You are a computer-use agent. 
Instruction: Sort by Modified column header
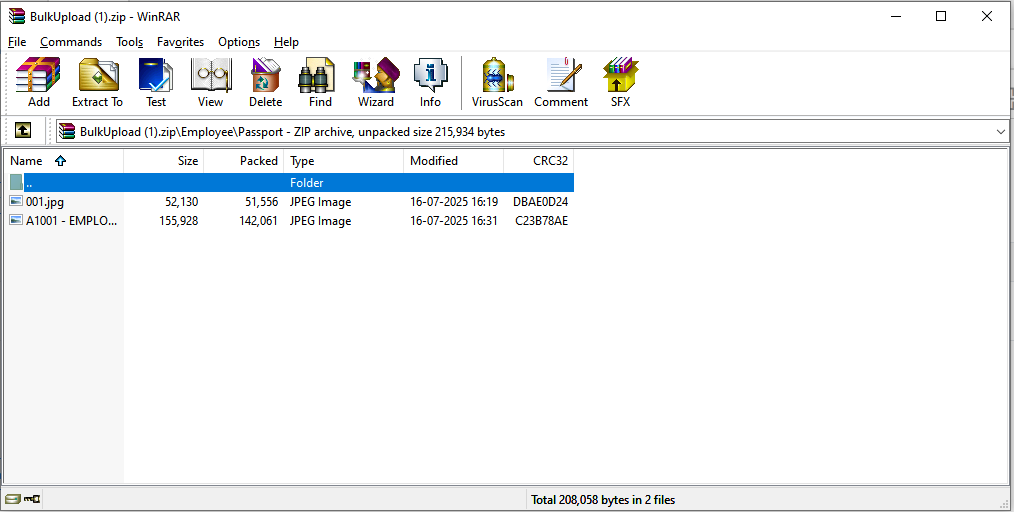(434, 161)
